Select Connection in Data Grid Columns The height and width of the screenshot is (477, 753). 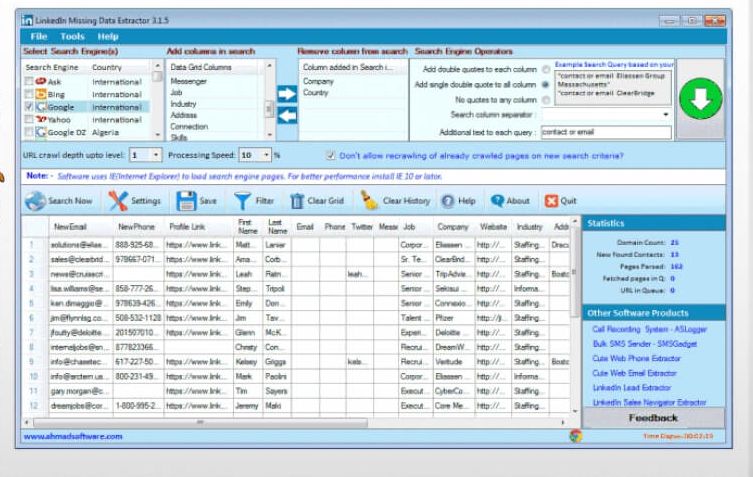click(189, 126)
